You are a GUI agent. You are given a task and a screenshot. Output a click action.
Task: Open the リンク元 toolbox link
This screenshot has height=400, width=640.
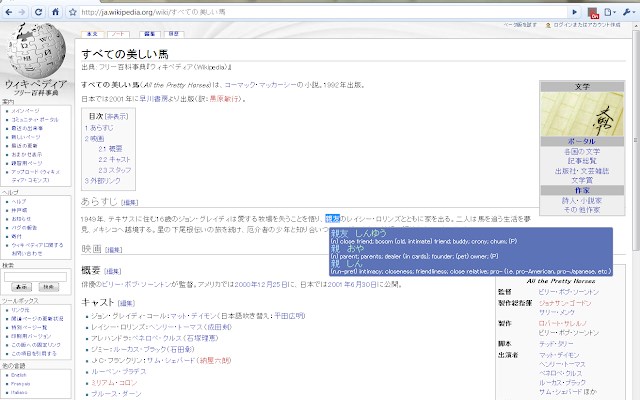(x=20, y=310)
